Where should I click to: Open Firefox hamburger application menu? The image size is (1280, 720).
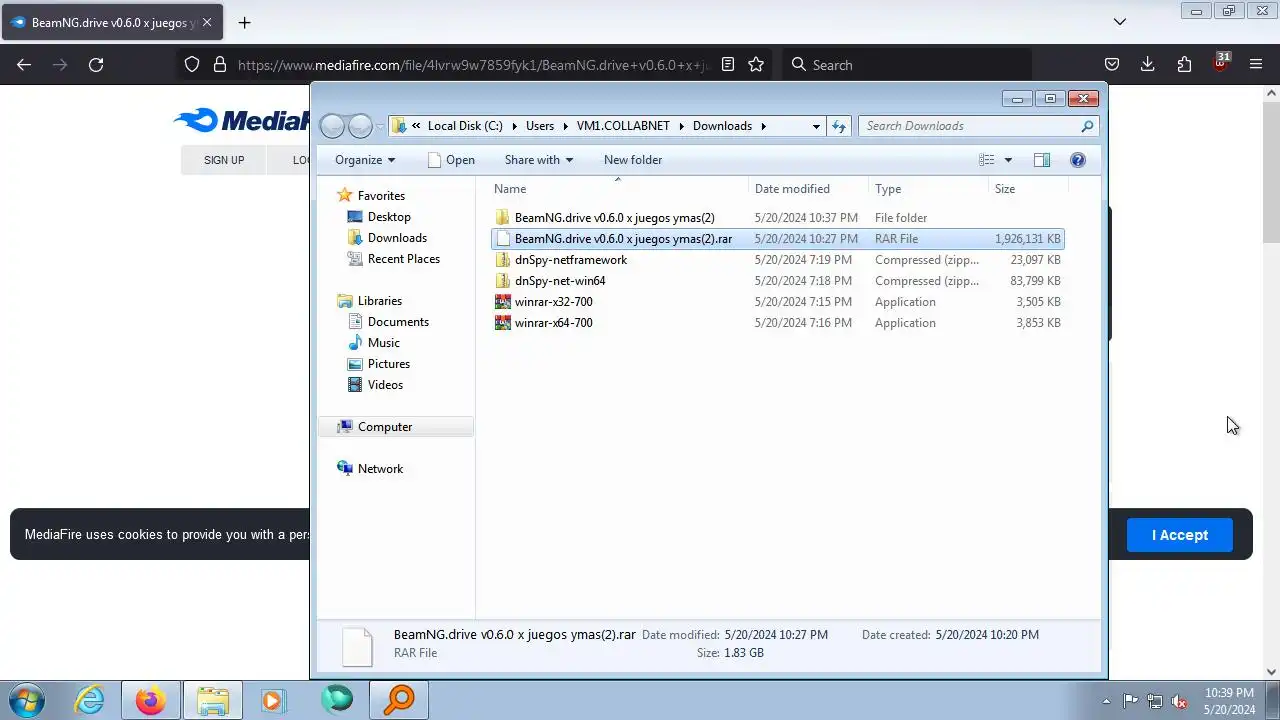1256,64
